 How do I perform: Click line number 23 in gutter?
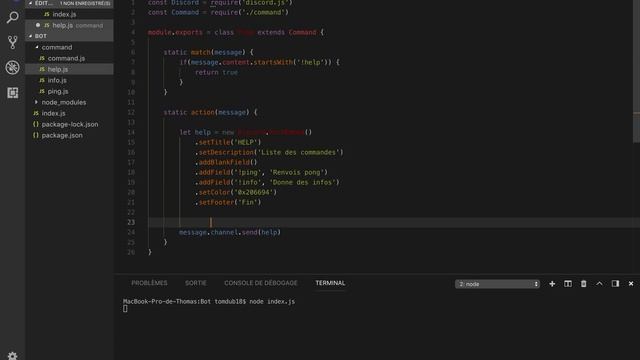click(131, 222)
